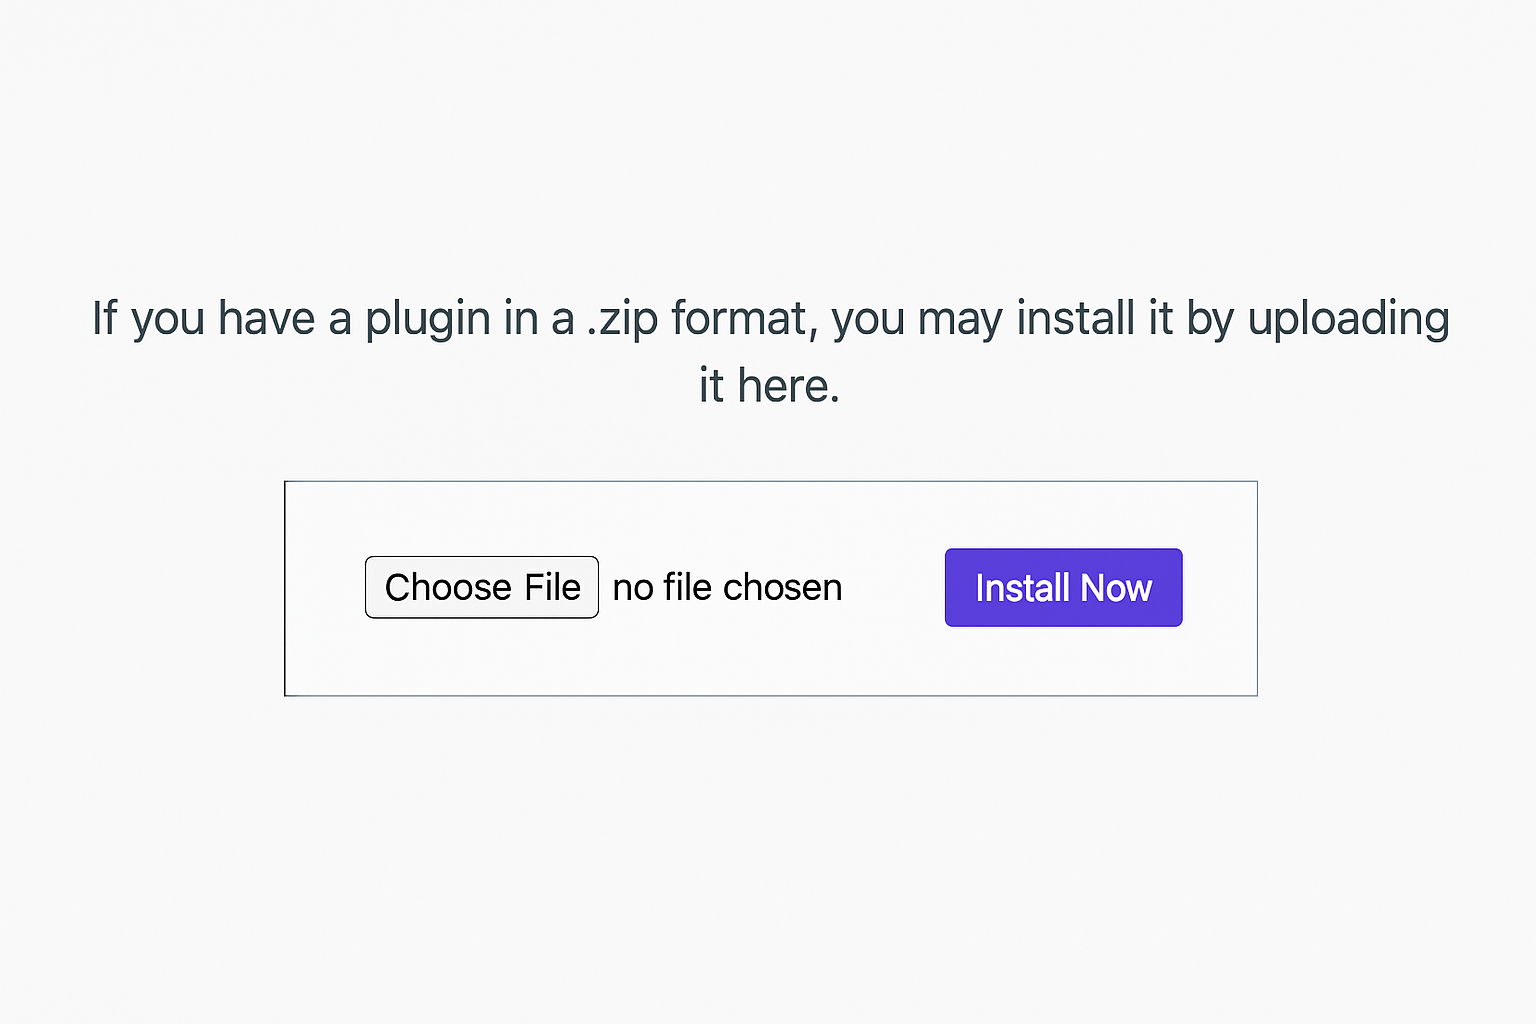
Task: Click the word 'Choose' on the file button
Action: pyautogui.click(x=448, y=587)
